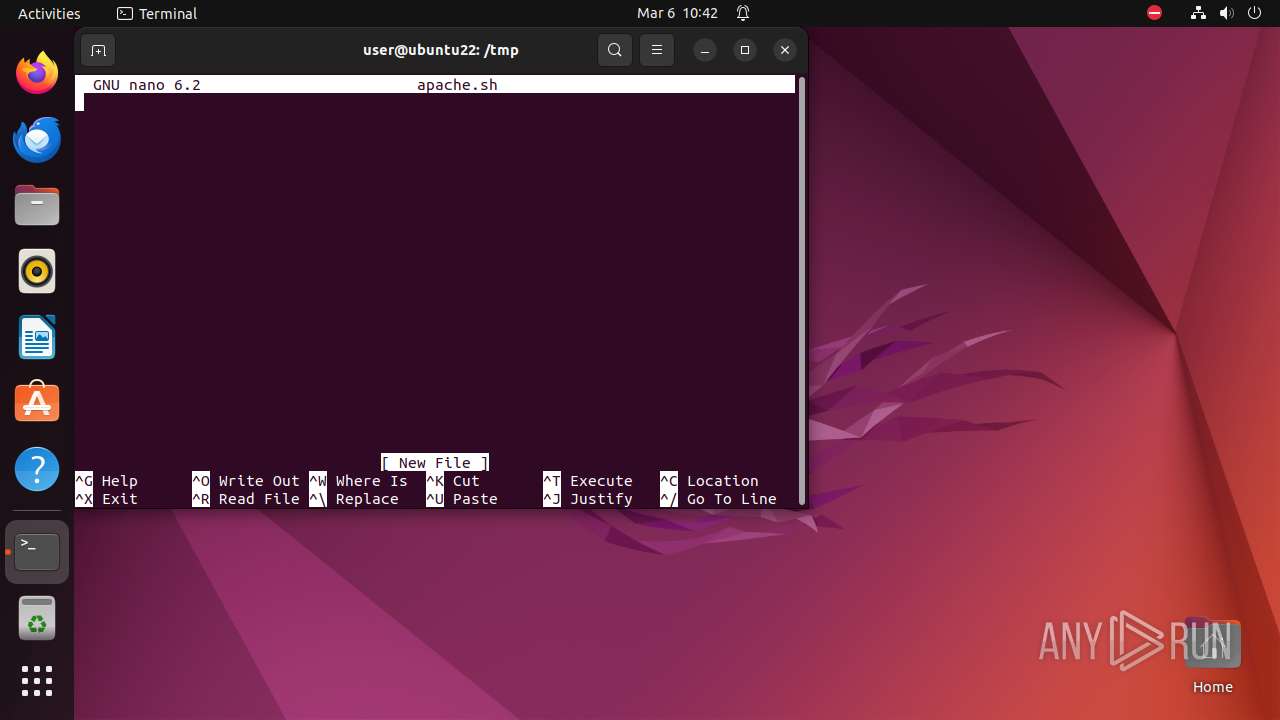Close the Terminal window
1280x720 pixels.
(x=785, y=50)
